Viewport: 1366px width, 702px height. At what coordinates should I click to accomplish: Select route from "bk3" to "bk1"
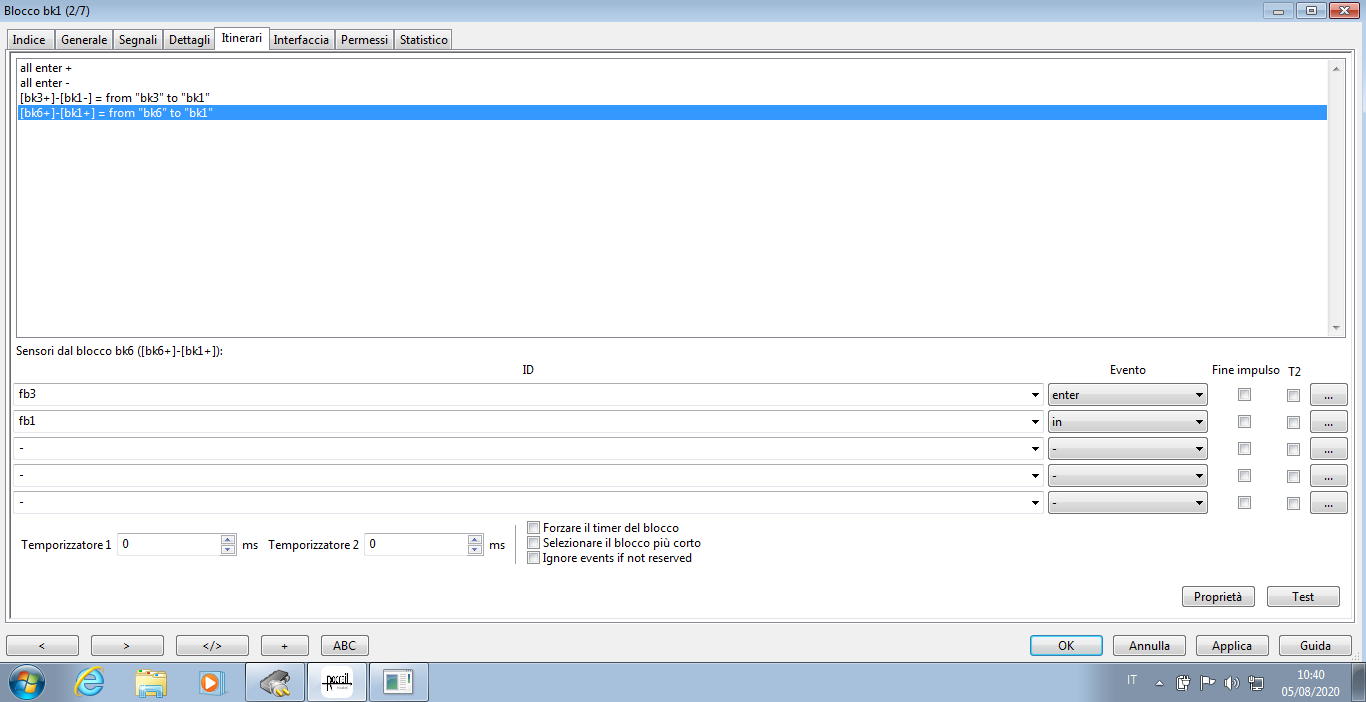pyautogui.click(x=115, y=97)
